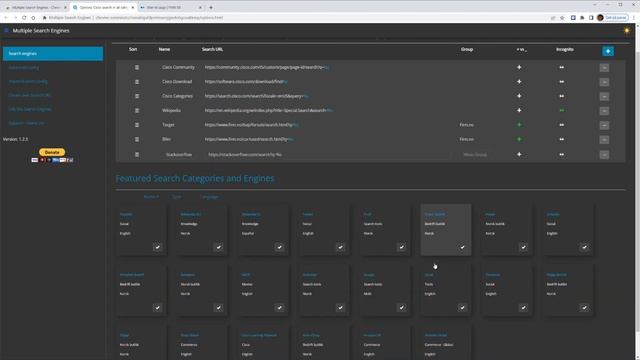This screenshot has width=640, height=360.
Task: Grab the sort handle of Wikipedia row
Action: coord(137,111)
